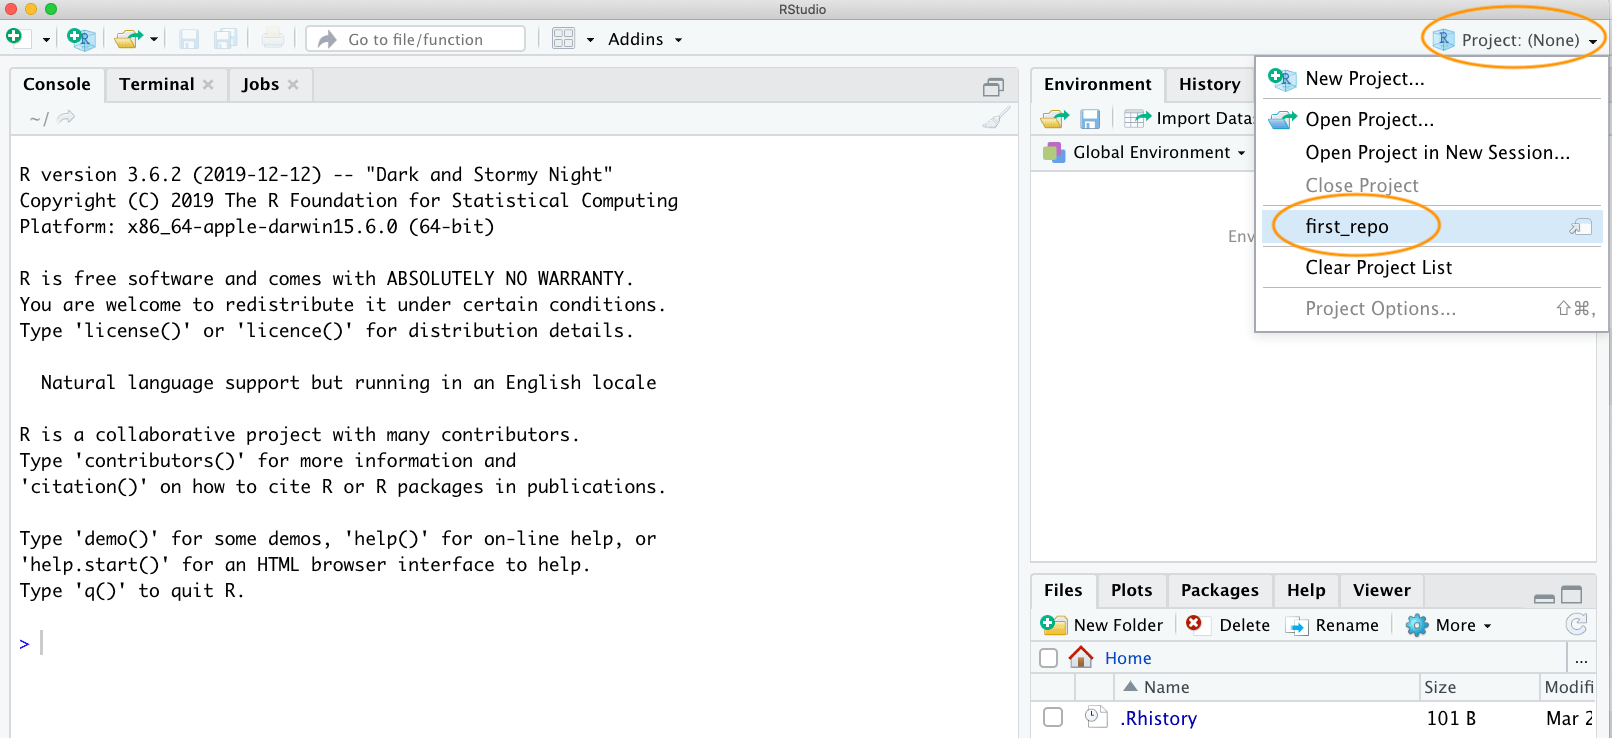The height and width of the screenshot is (738, 1612).
Task: Open the More gear dropdown
Action: [1449, 625]
